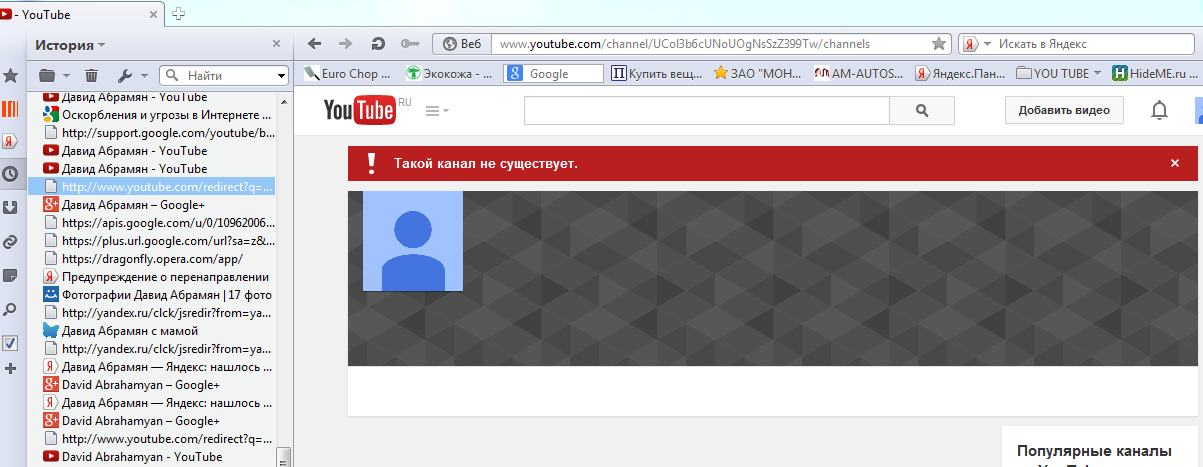This screenshot has height=467, width=1203.
Task: Open the password key wand
Action: coord(409,44)
